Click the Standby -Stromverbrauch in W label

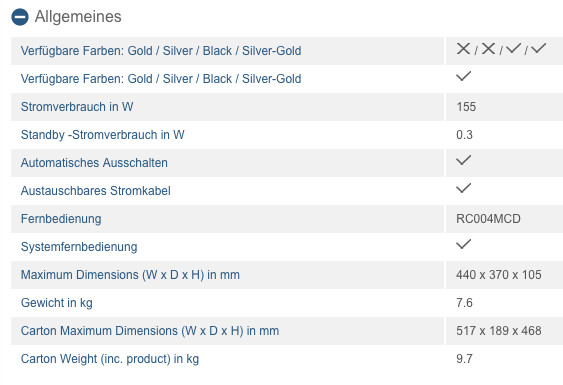pyautogui.click(x=103, y=135)
